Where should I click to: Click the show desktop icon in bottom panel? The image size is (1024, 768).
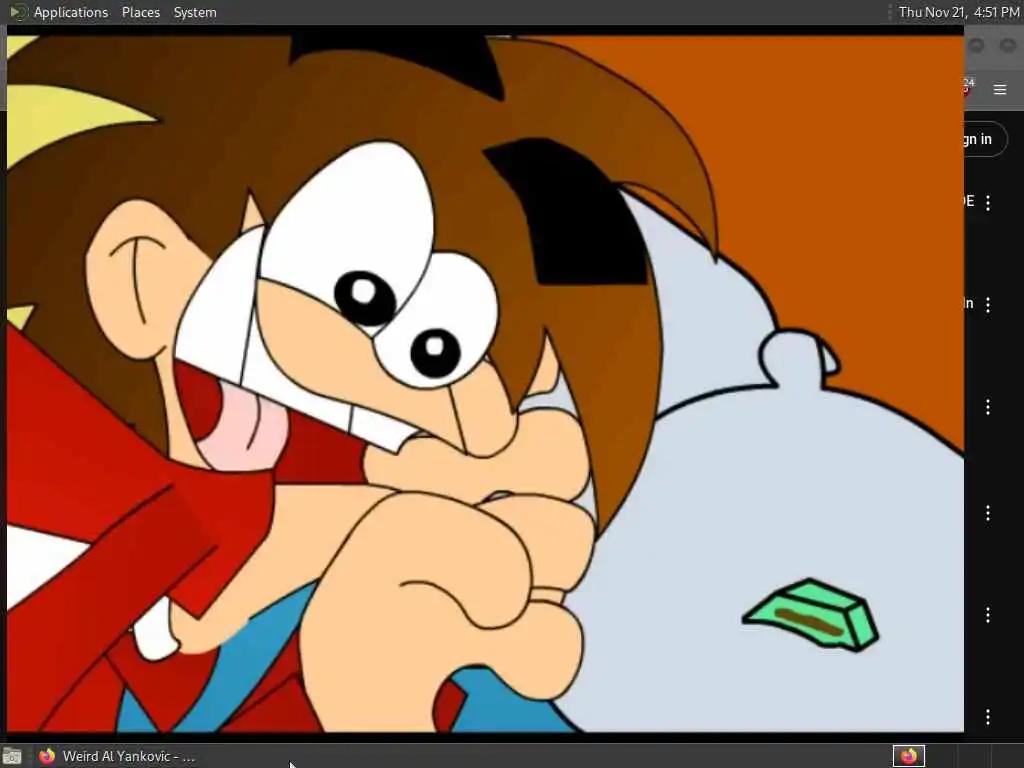point(12,756)
